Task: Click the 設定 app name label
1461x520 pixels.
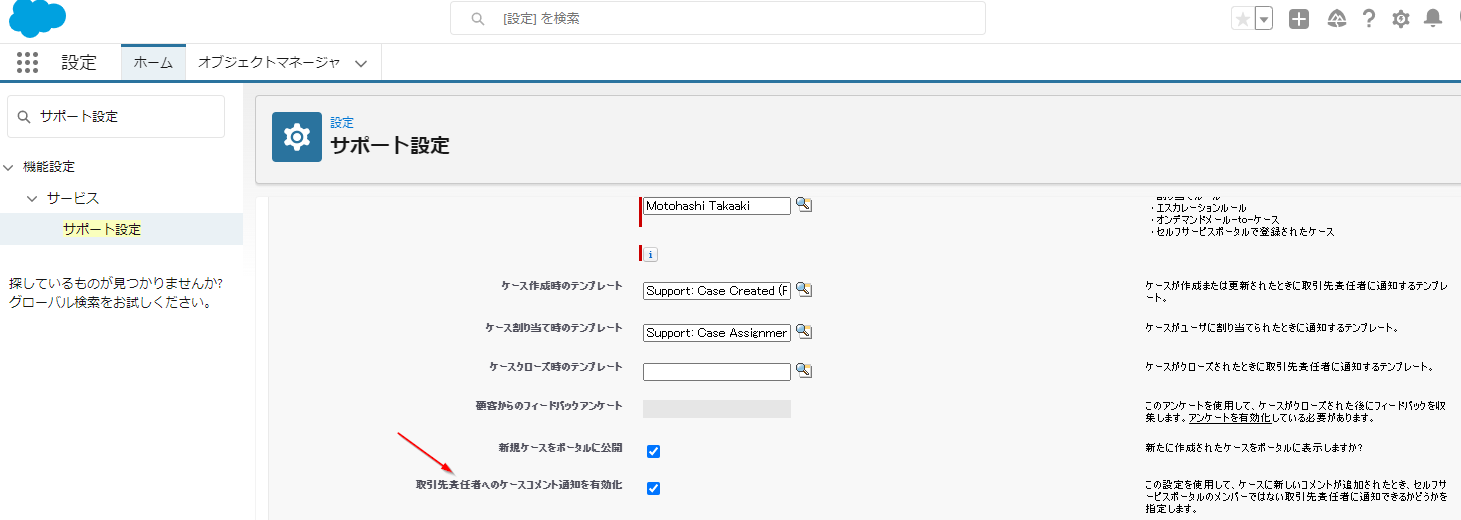Action: point(79,62)
